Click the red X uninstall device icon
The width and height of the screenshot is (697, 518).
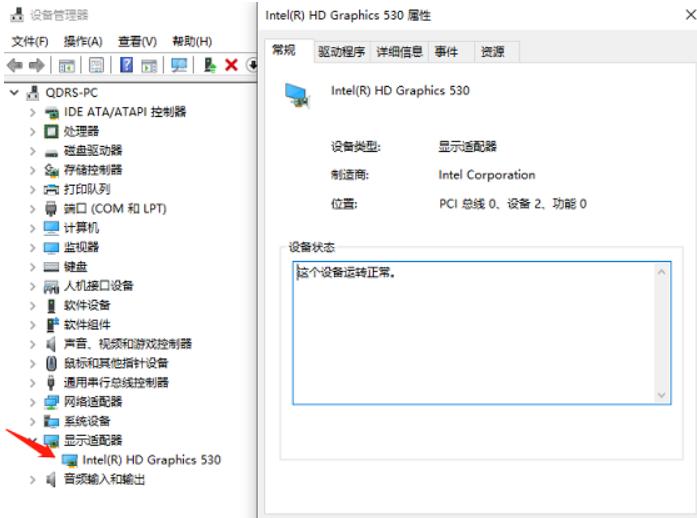tap(231, 65)
